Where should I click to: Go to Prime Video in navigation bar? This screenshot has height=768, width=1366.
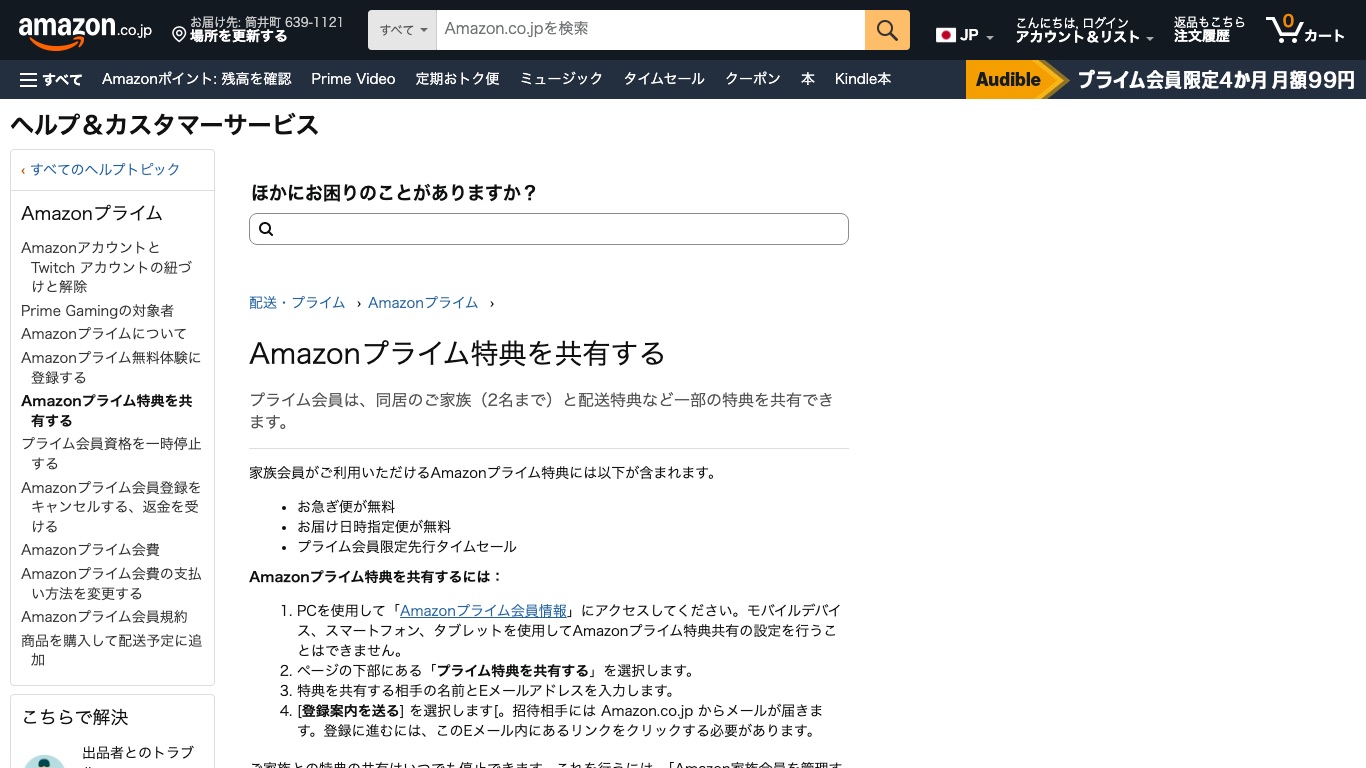coord(353,79)
